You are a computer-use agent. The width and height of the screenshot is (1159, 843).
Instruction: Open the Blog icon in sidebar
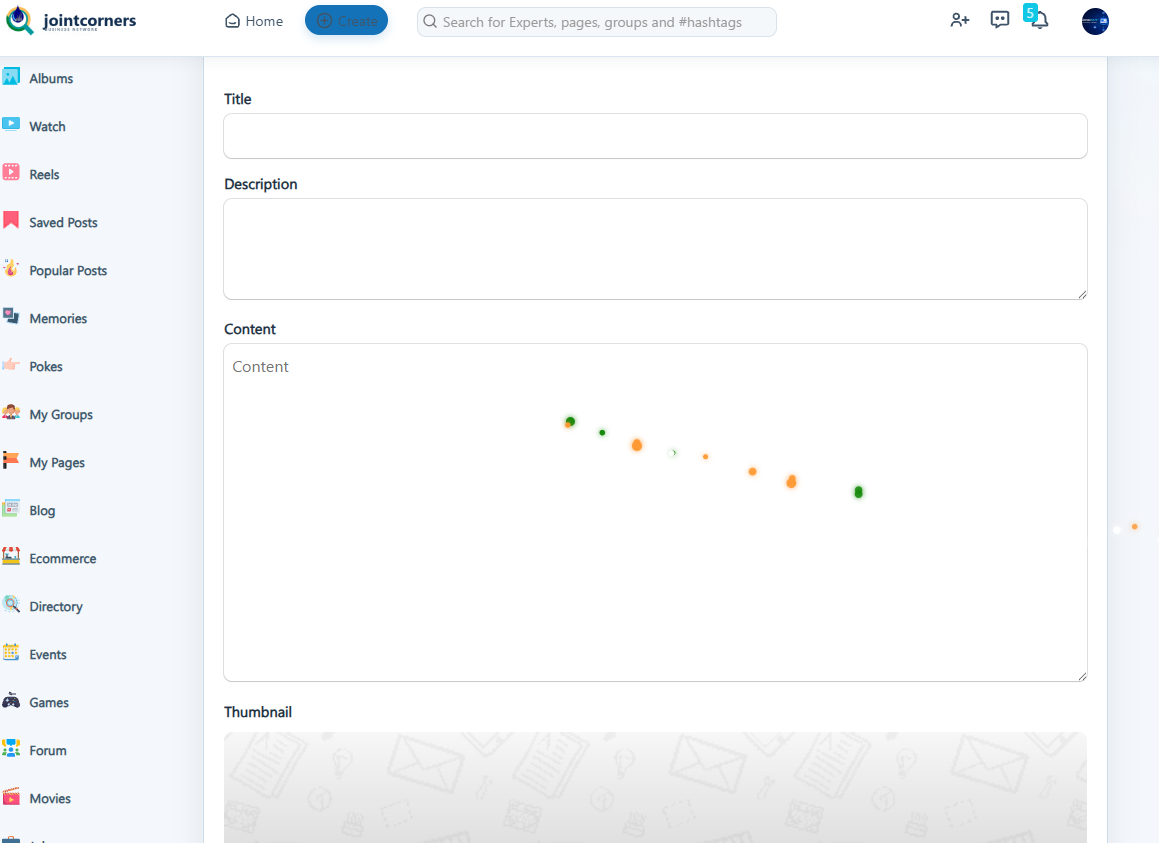click(x=11, y=509)
